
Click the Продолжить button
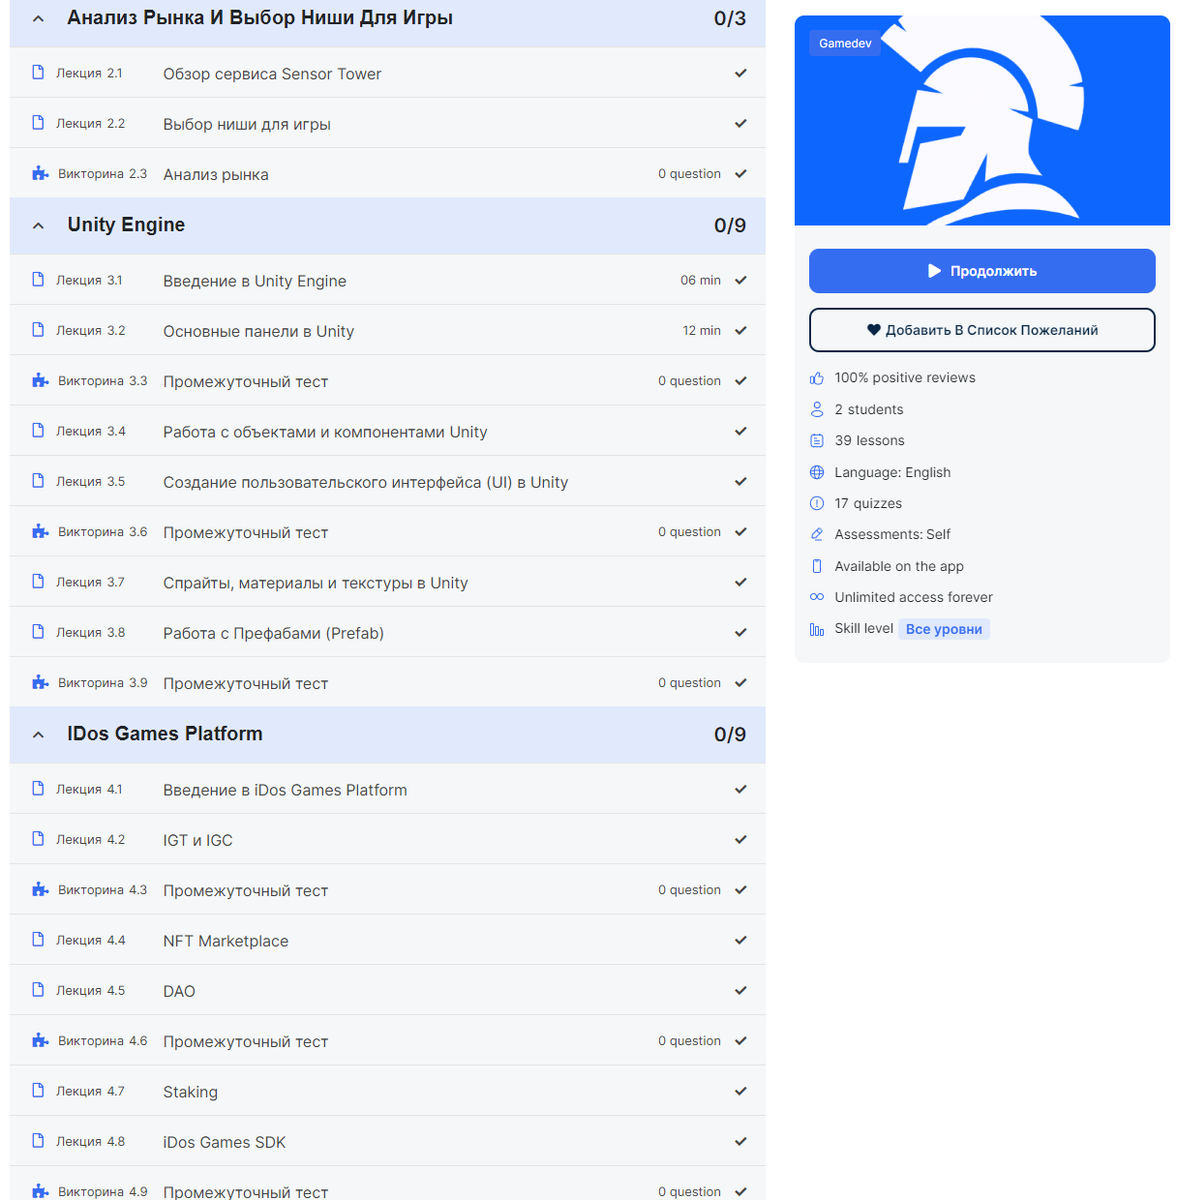[982, 271]
